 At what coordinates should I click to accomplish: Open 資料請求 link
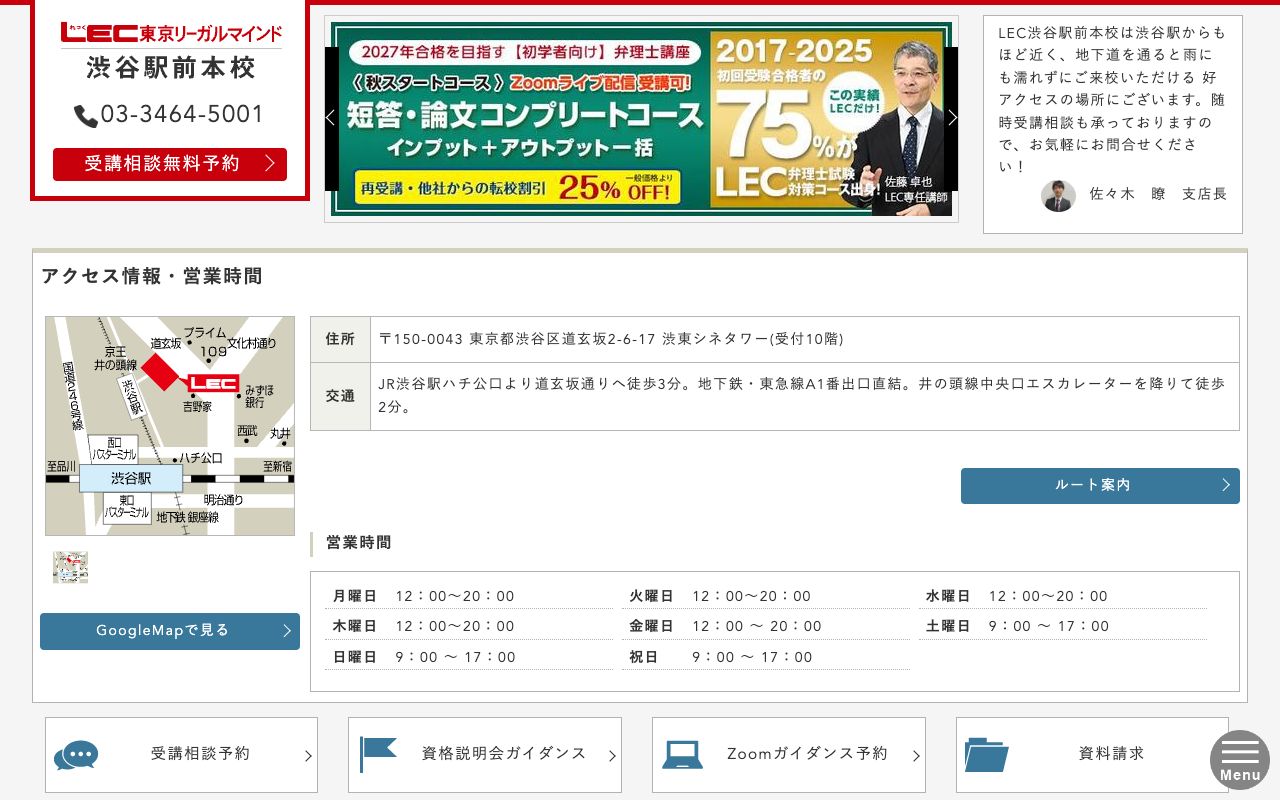pos(1092,755)
